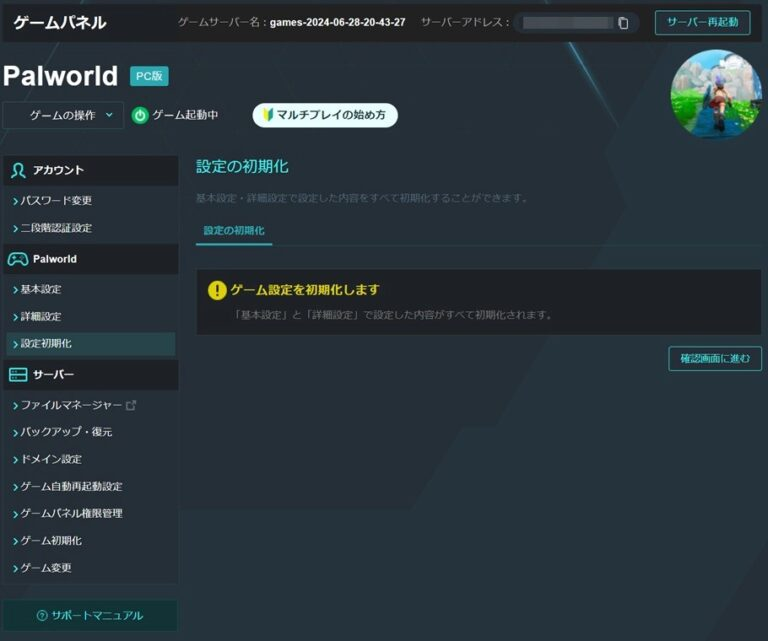Click the Palworld sidebar section header

tap(91, 259)
